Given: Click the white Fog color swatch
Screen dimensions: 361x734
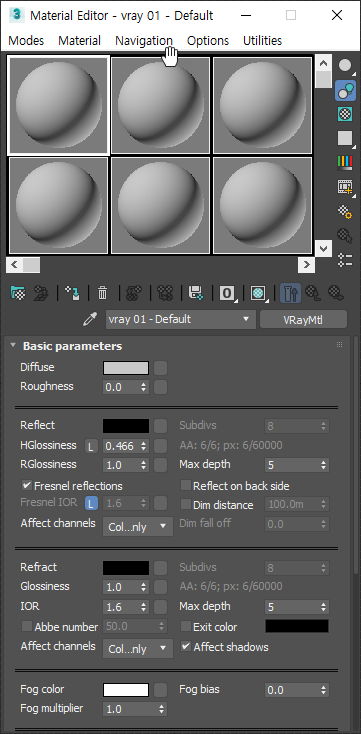Looking at the screenshot, I should (x=126, y=690).
